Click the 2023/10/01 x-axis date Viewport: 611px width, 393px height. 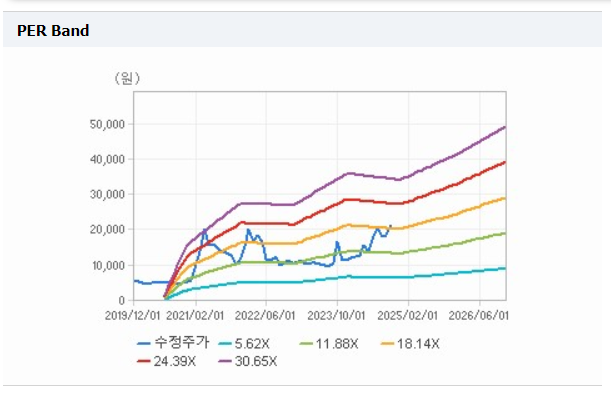click(336, 315)
